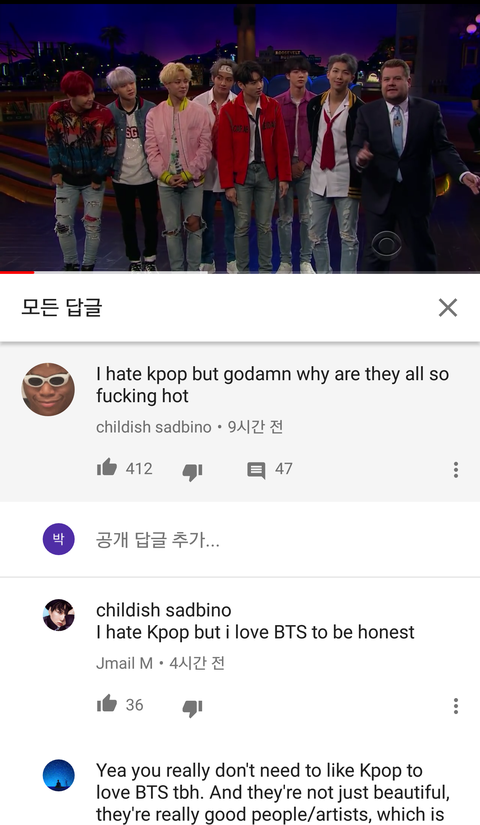Tap the 모든 답글 header title
480x825 pixels.
[62, 307]
